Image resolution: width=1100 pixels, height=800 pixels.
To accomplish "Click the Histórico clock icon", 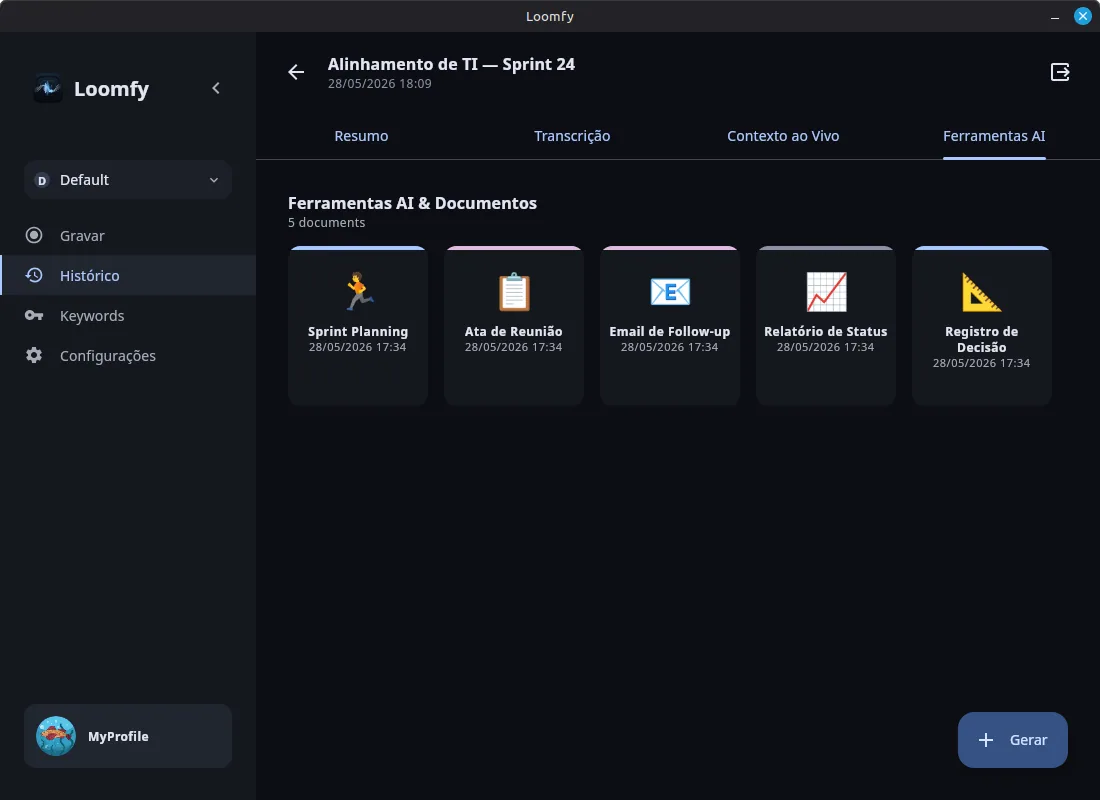I will (34, 275).
